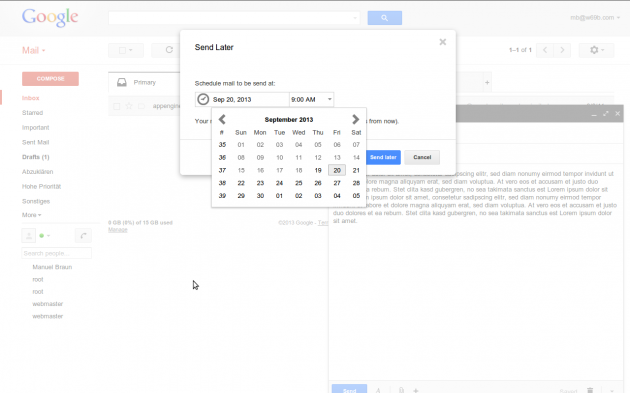Refresh the mail list

169,50
